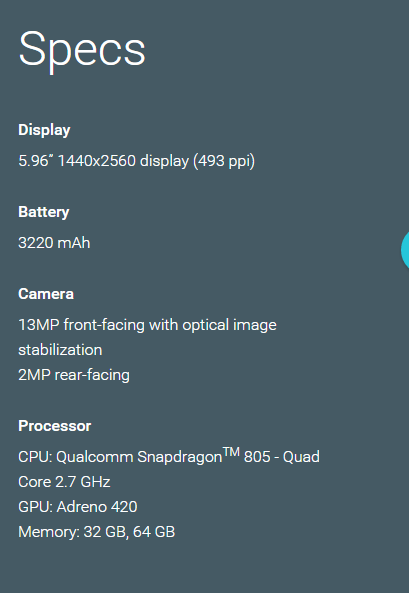Select the Battery section heading
The height and width of the screenshot is (593, 409).
pyautogui.click(x=44, y=212)
